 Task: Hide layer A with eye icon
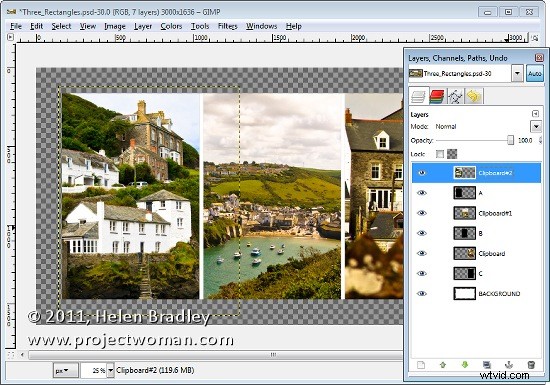(422, 193)
